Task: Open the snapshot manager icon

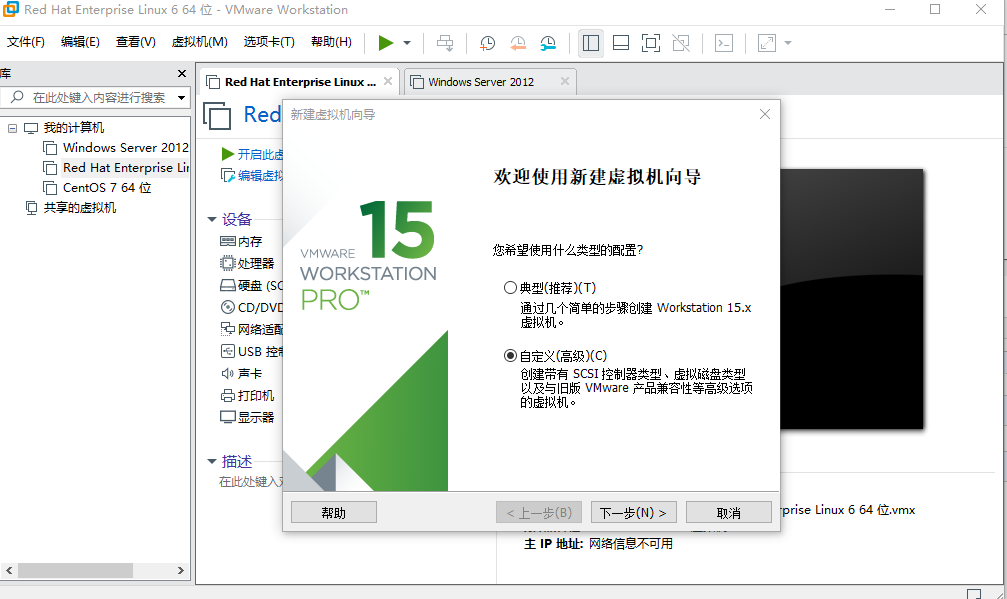Action: [548, 43]
